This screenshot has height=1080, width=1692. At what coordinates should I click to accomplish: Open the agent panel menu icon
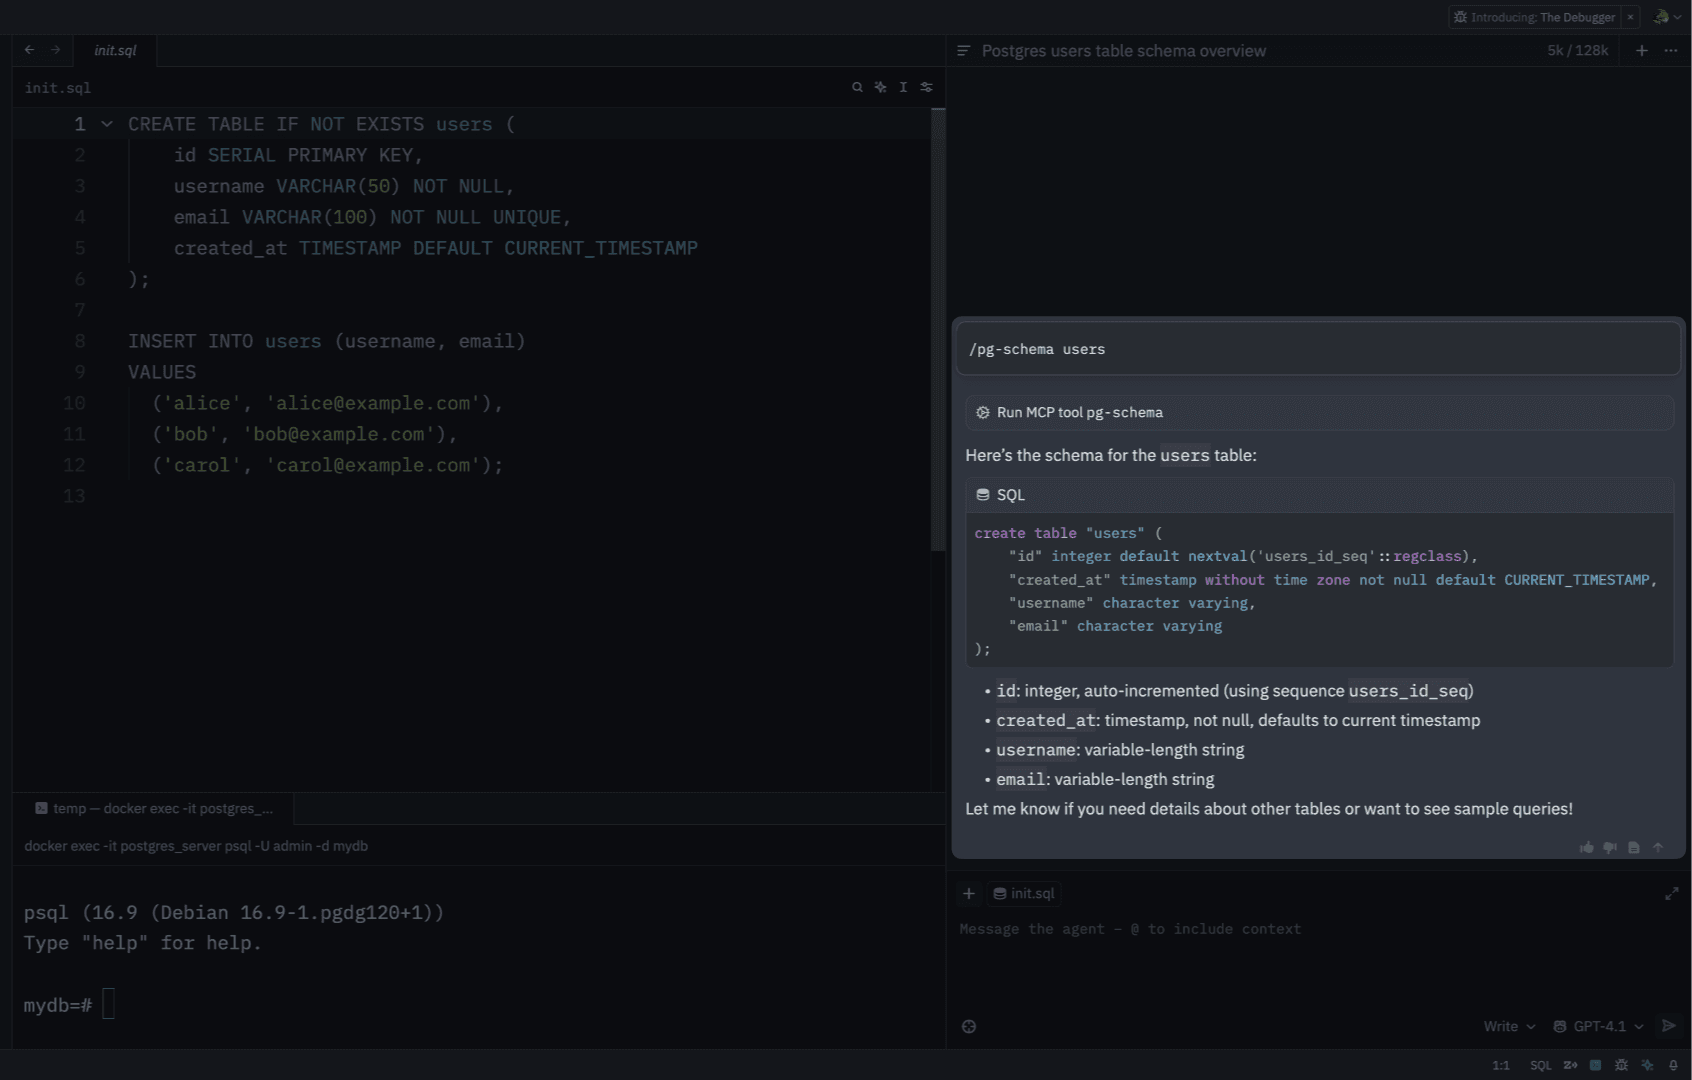click(x=1669, y=50)
